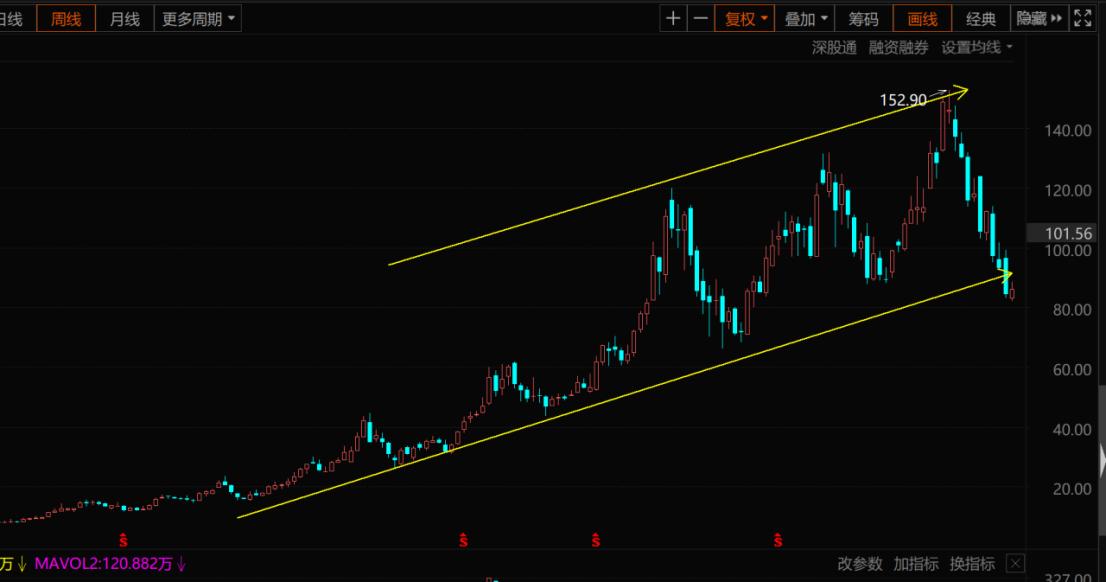The width and height of the screenshot is (1106, 582).
Task: Click the MAVOL2:120.882万 indicator value
Action: click(x=104, y=564)
